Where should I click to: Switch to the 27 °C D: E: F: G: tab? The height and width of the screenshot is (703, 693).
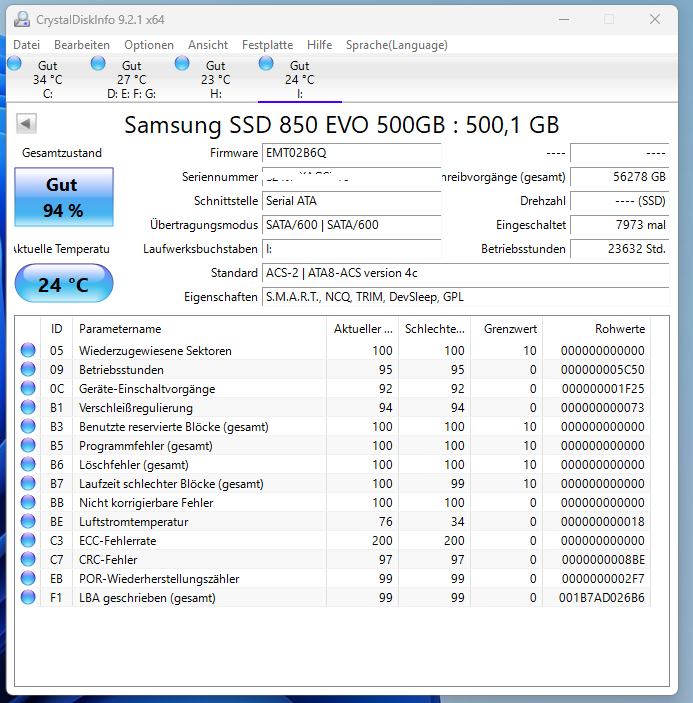[131, 79]
